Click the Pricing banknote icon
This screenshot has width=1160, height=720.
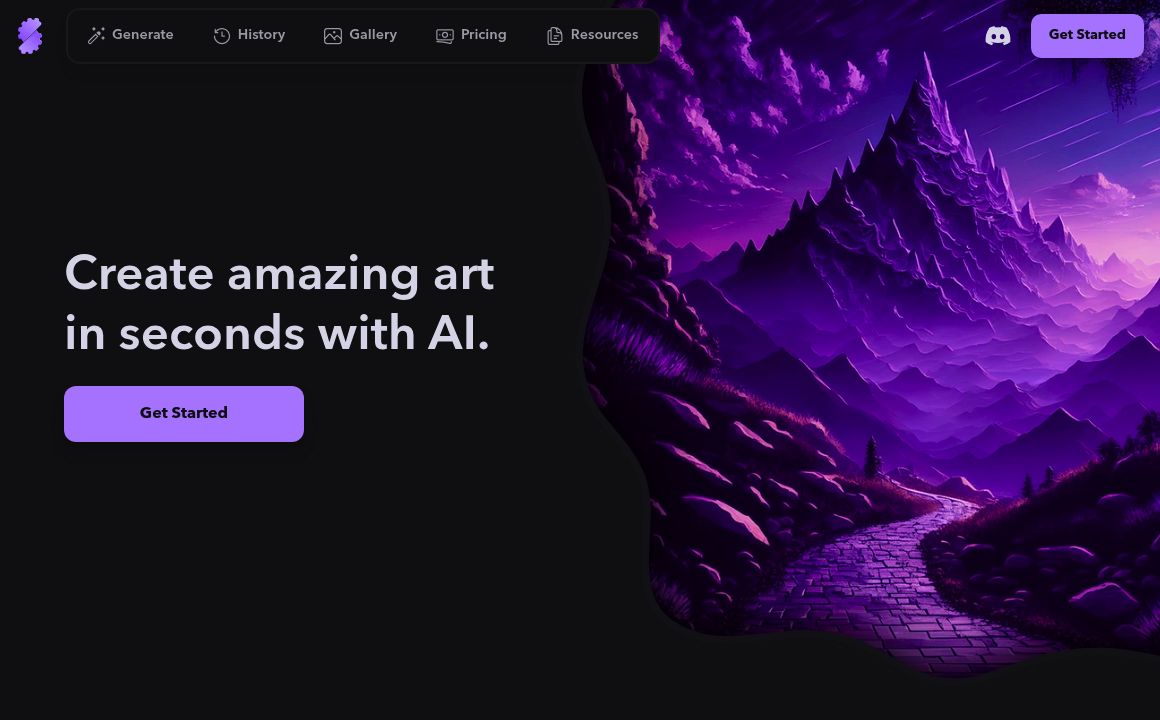pos(445,36)
